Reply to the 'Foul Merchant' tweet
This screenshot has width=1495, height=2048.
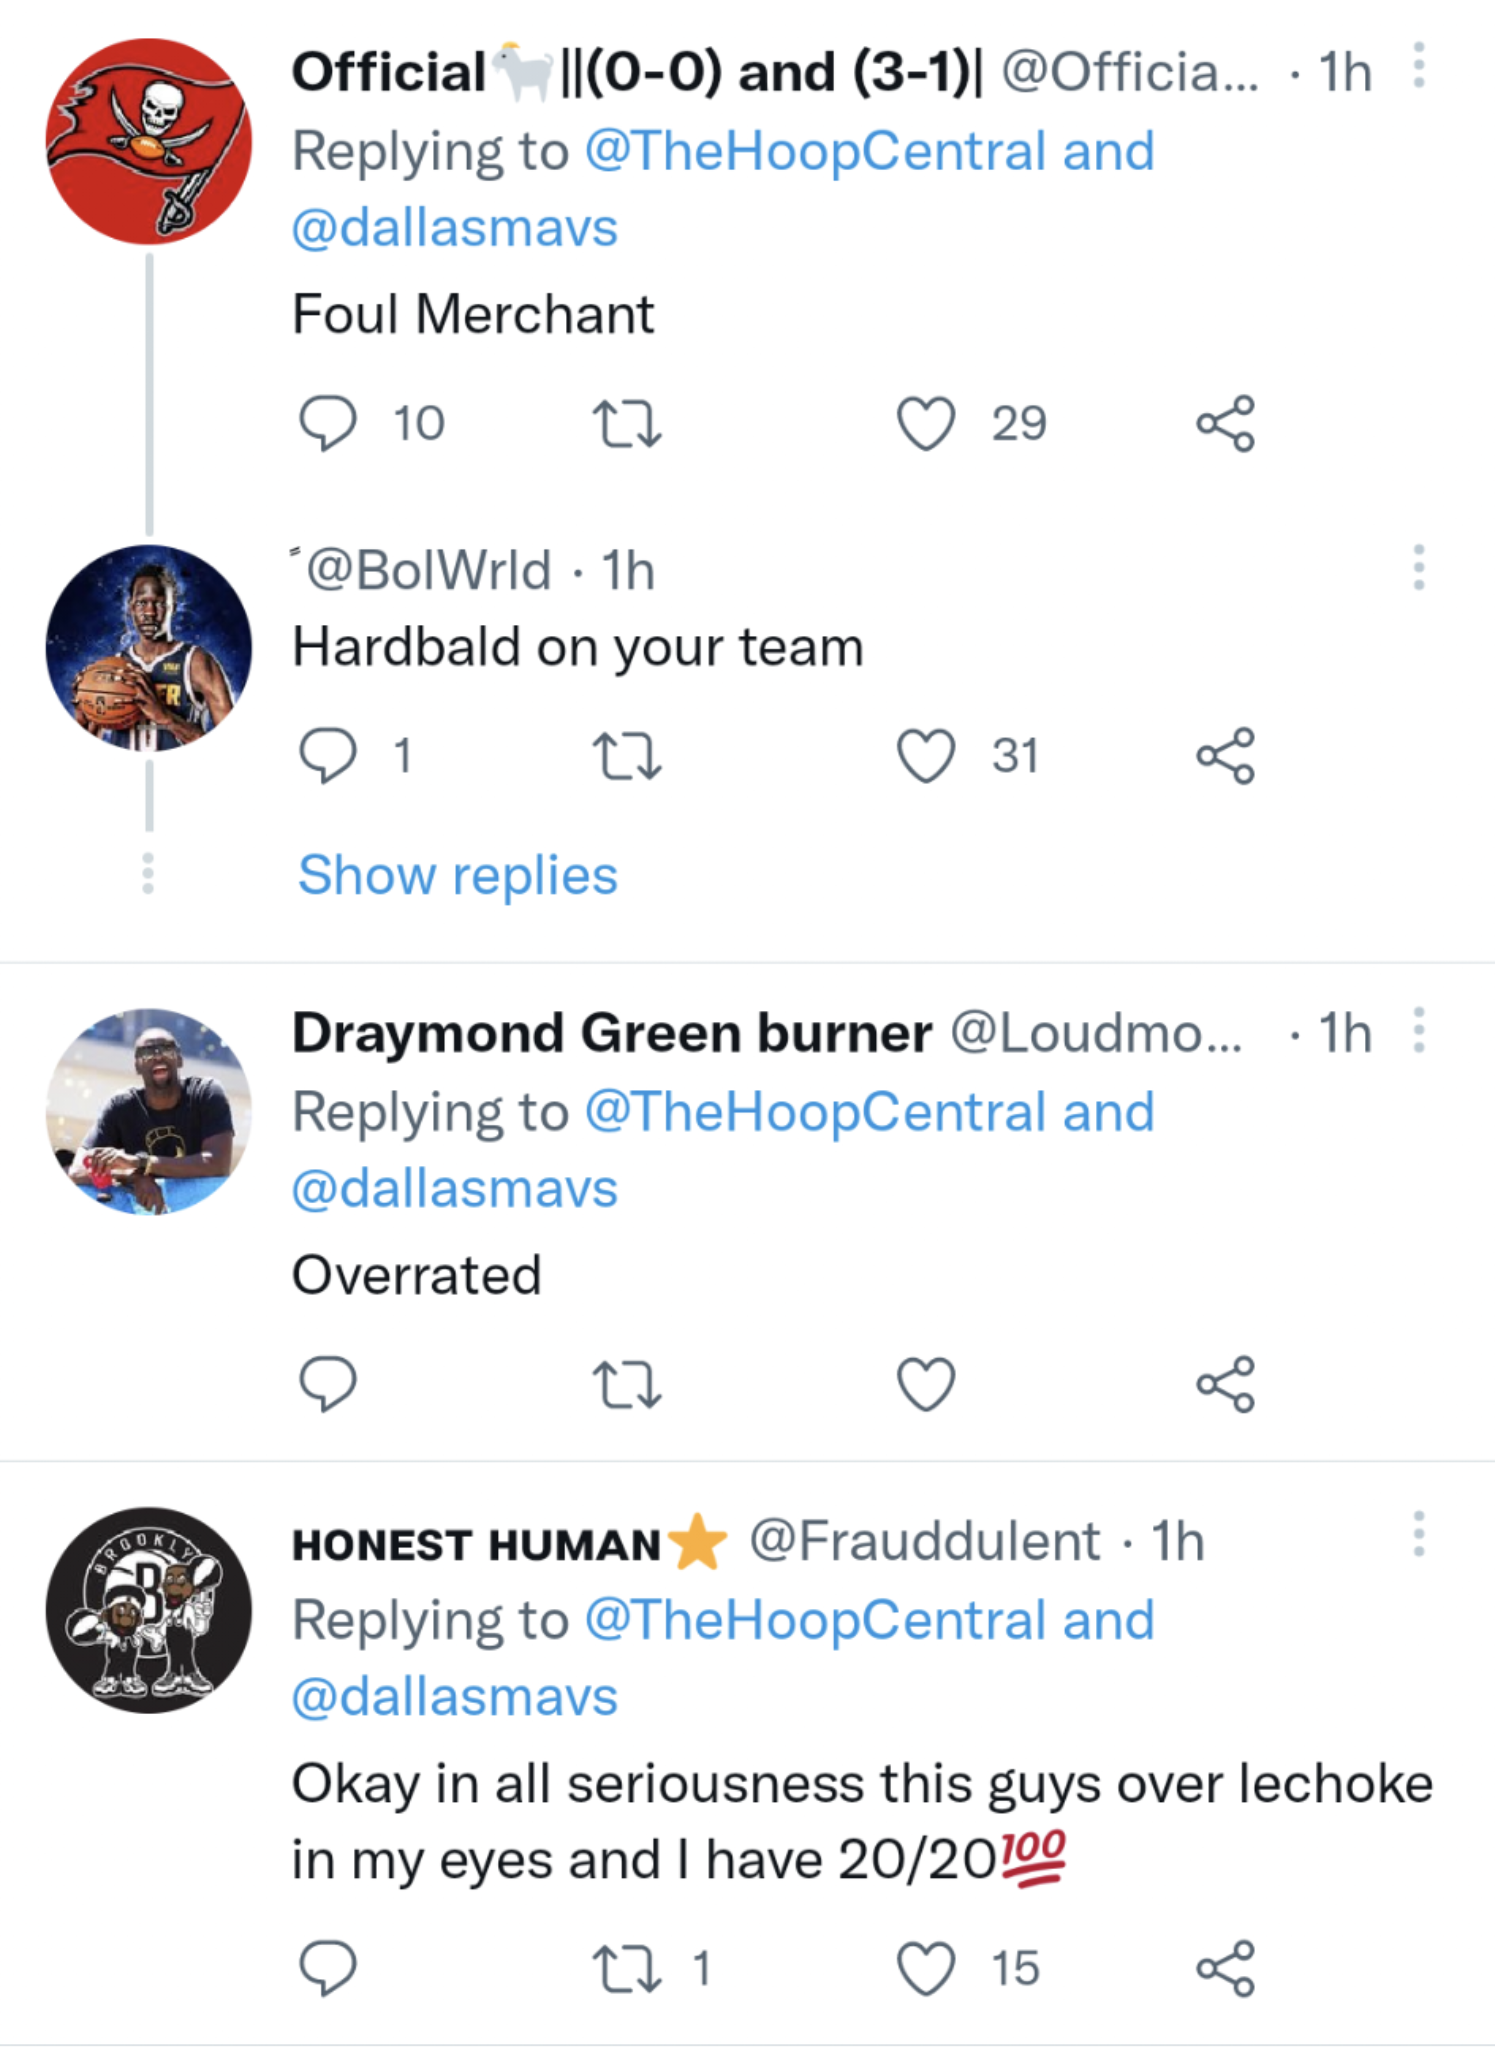[x=328, y=423]
